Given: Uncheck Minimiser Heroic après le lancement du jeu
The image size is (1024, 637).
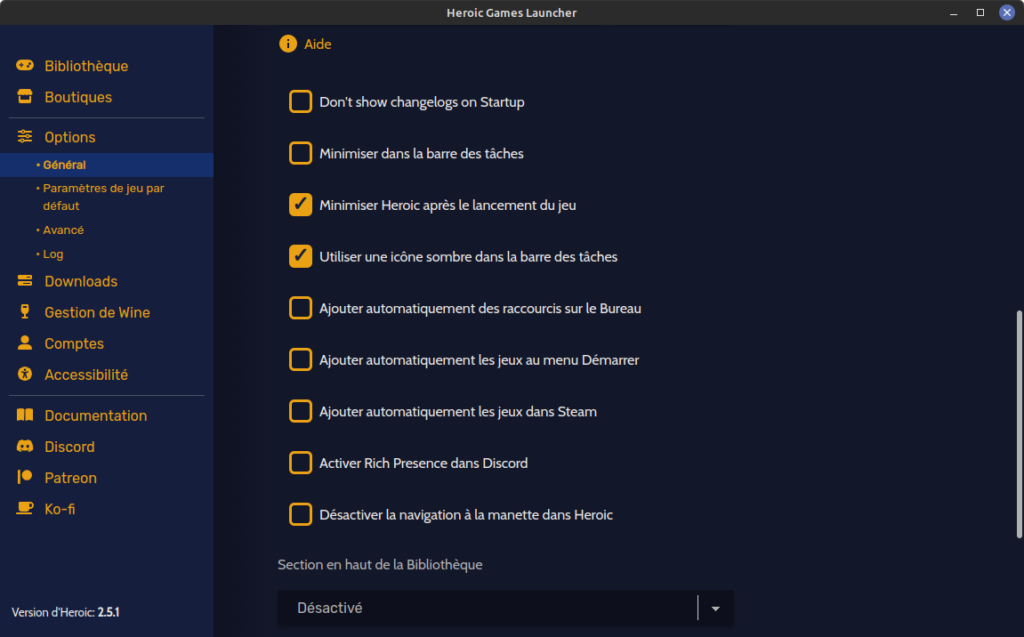Looking at the screenshot, I should pyautogui.click(x=300, y=204).
